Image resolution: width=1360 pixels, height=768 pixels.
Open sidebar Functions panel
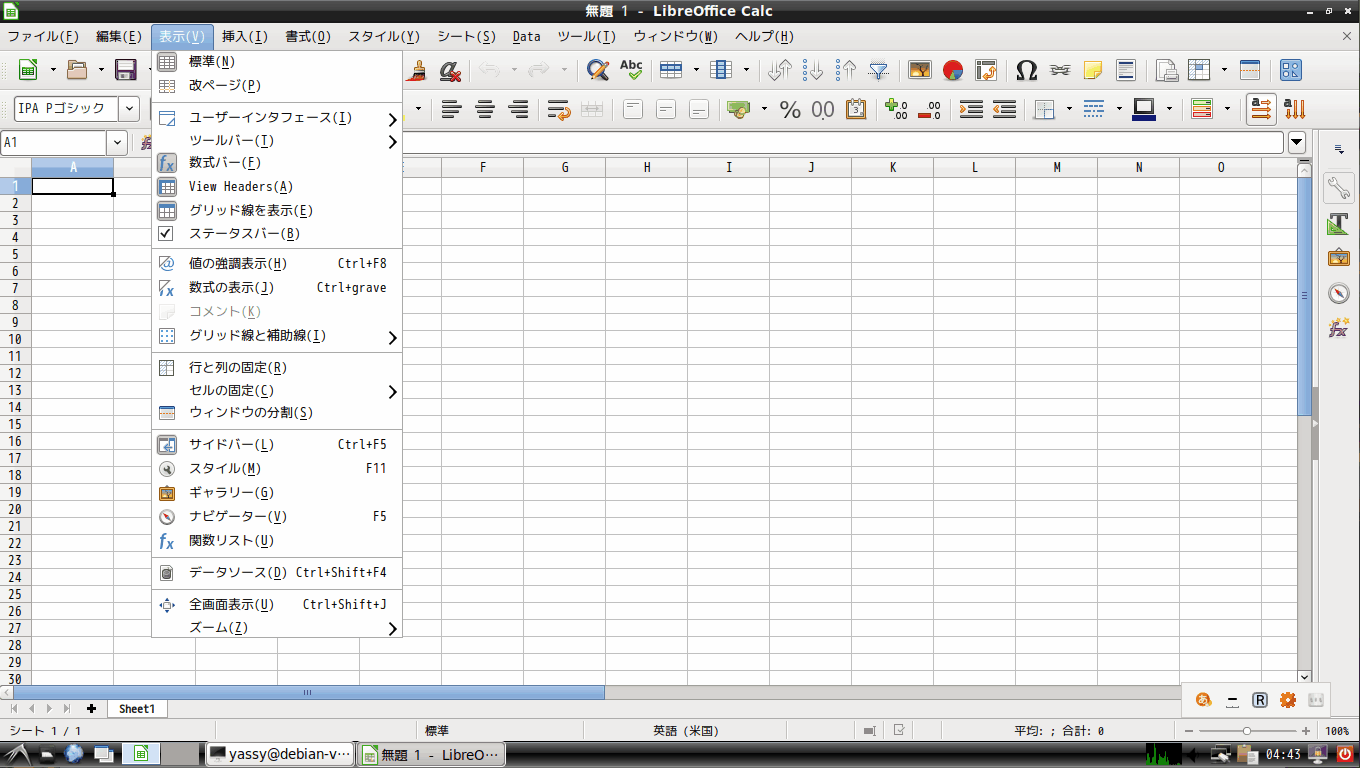(x=1339, y=328)
